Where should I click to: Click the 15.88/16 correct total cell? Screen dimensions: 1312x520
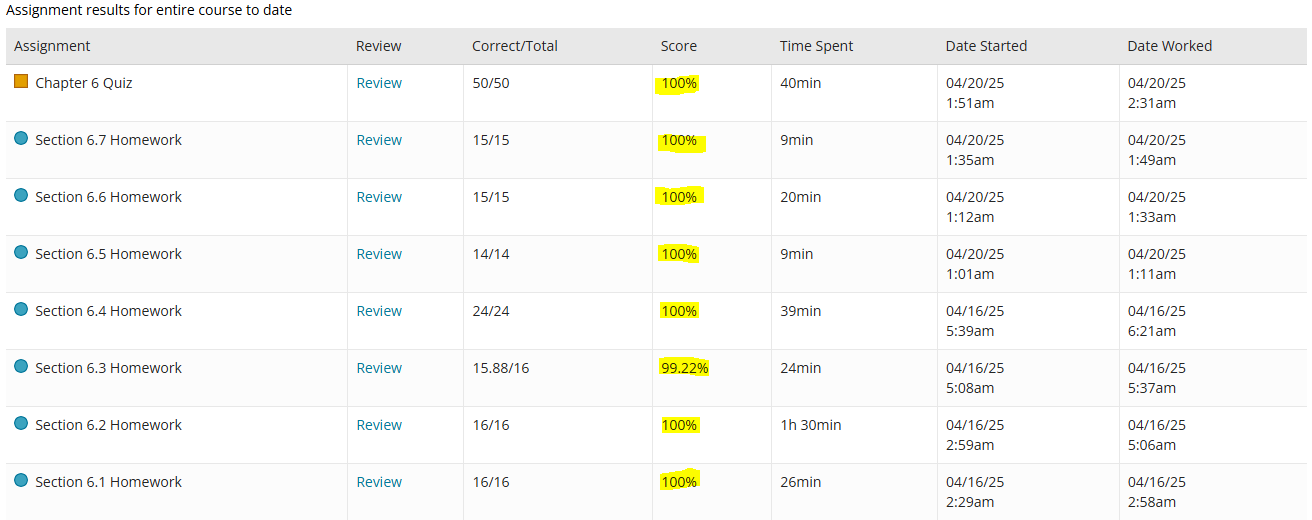[501, 368]
